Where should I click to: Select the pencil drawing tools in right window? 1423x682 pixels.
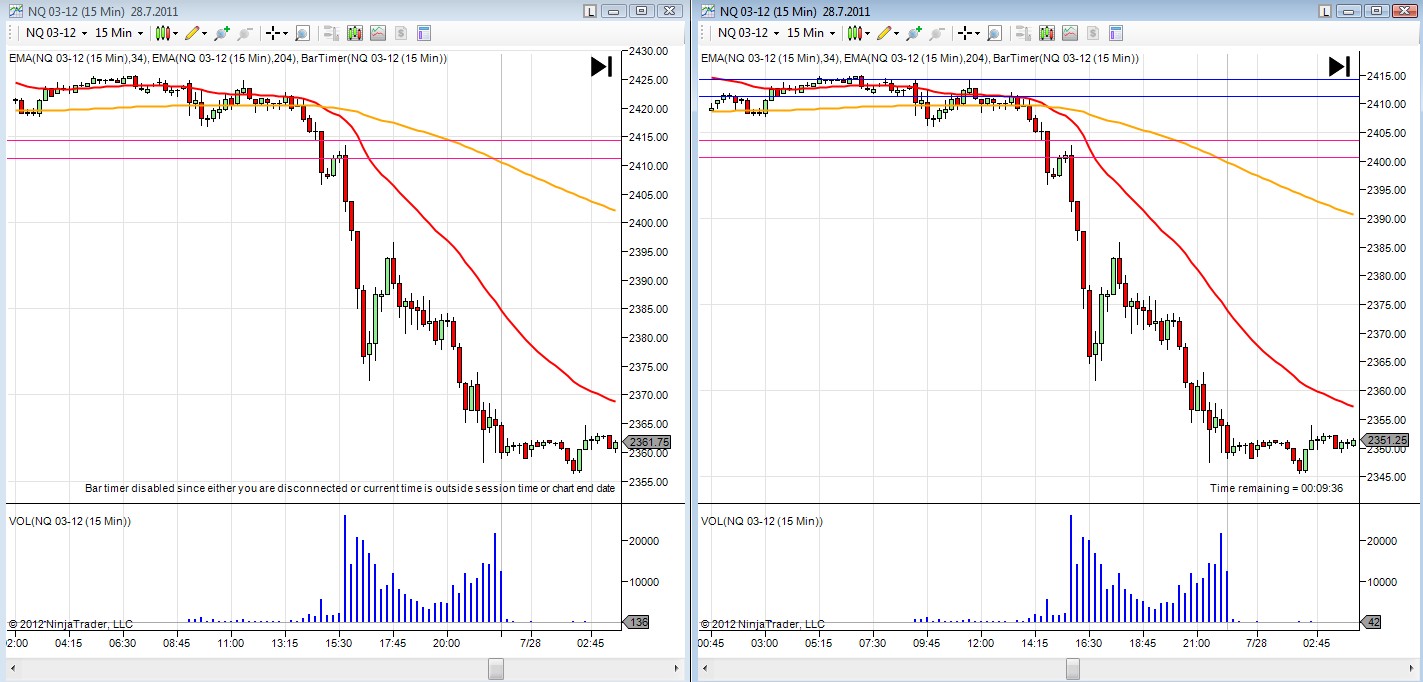pyautogui.click(x=884, y=33)
